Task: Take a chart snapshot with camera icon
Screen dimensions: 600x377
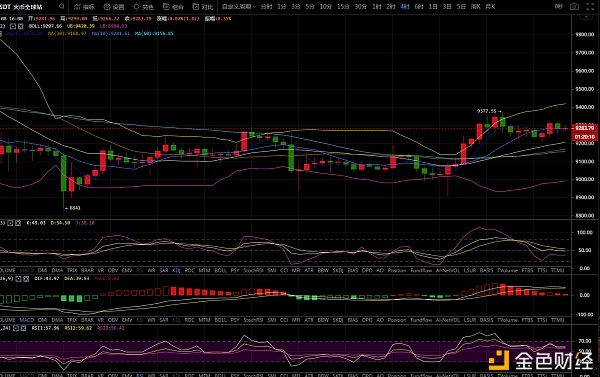Action: coord(574,7)
